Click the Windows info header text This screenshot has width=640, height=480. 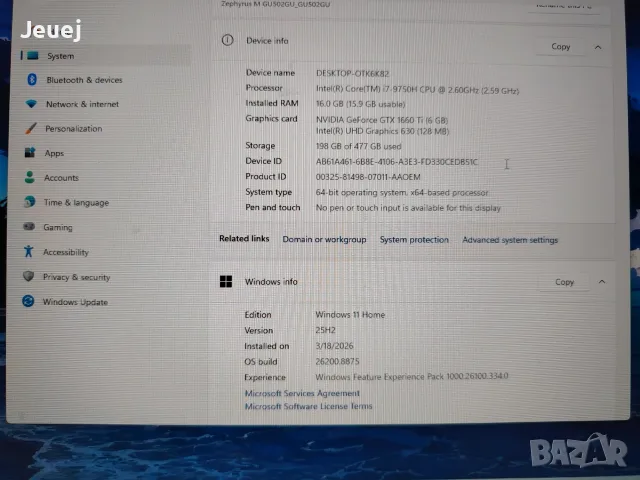pyautogui.click(x=271, y=282)
